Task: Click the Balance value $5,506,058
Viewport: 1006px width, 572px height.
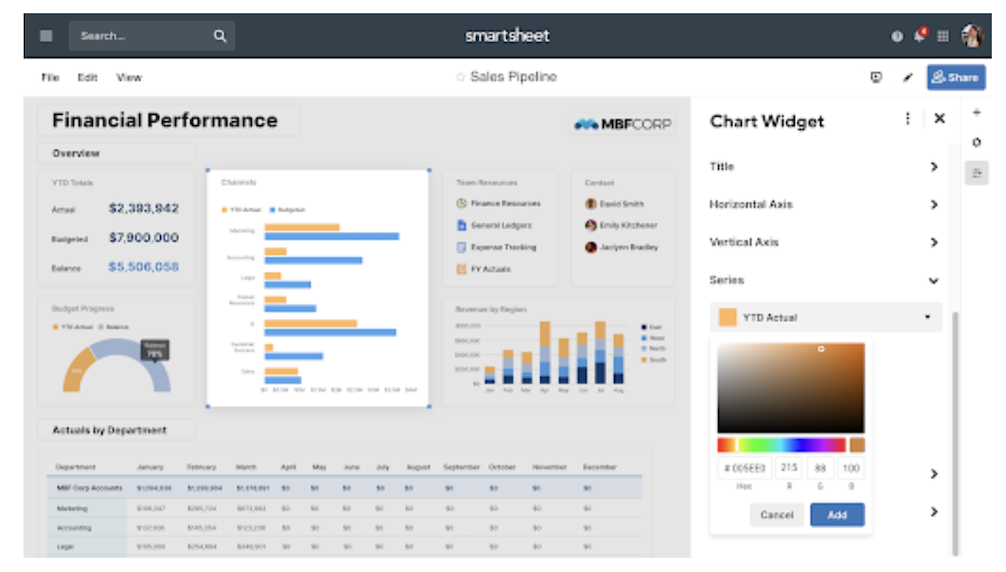Action: coord(144,267)
